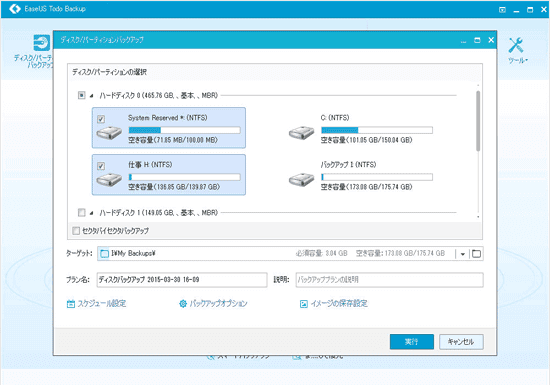Image resolution: width=550 pixels, height=385 pixels.
Task: Click バックアップ I: usage progress bar
Action: tap(377, 177)
